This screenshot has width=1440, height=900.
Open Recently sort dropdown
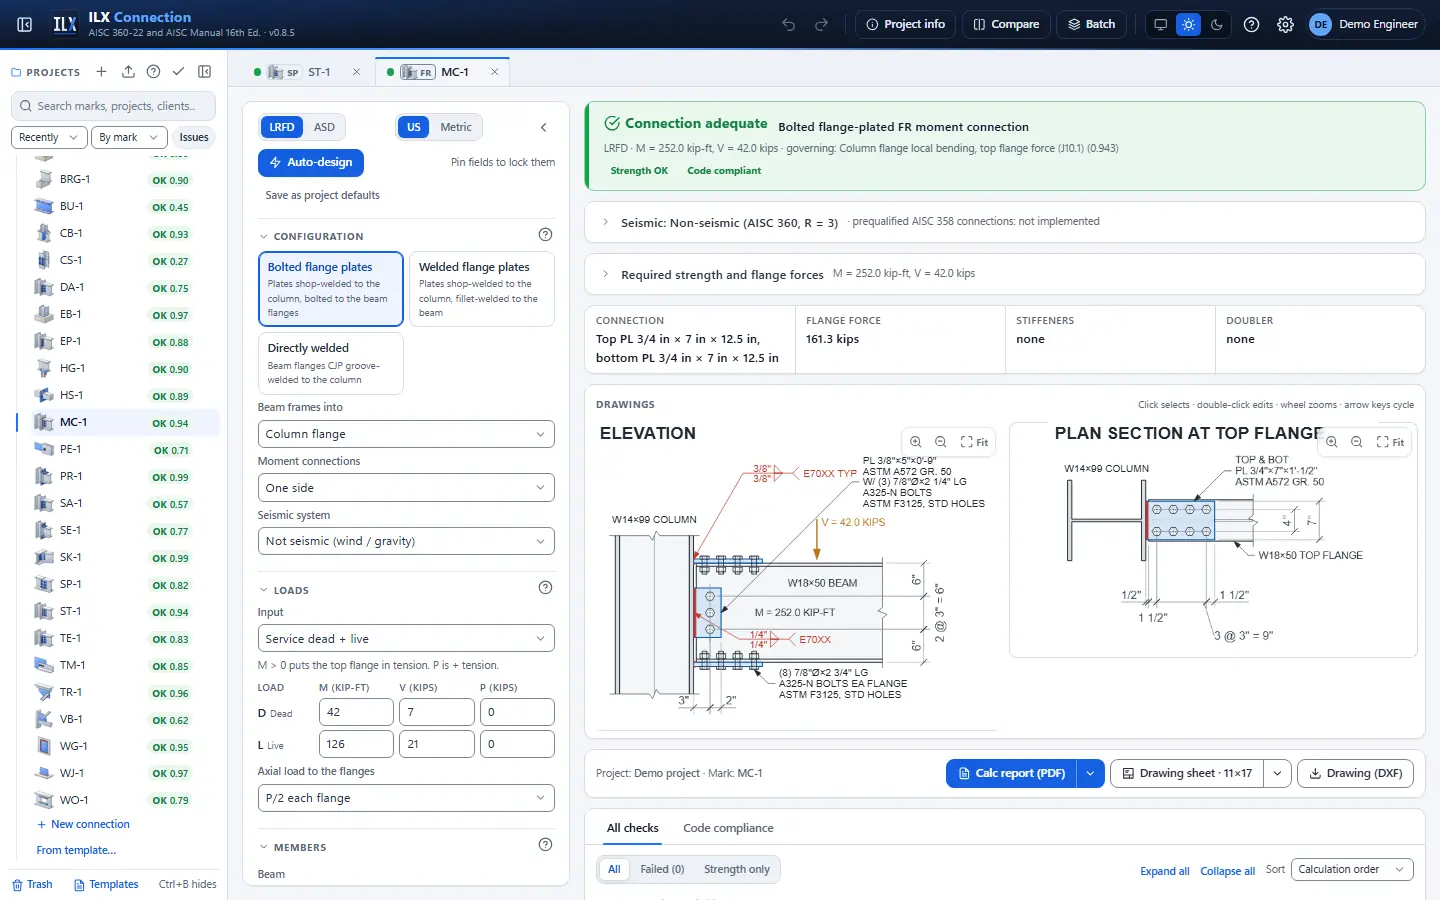tap(49, 137)
